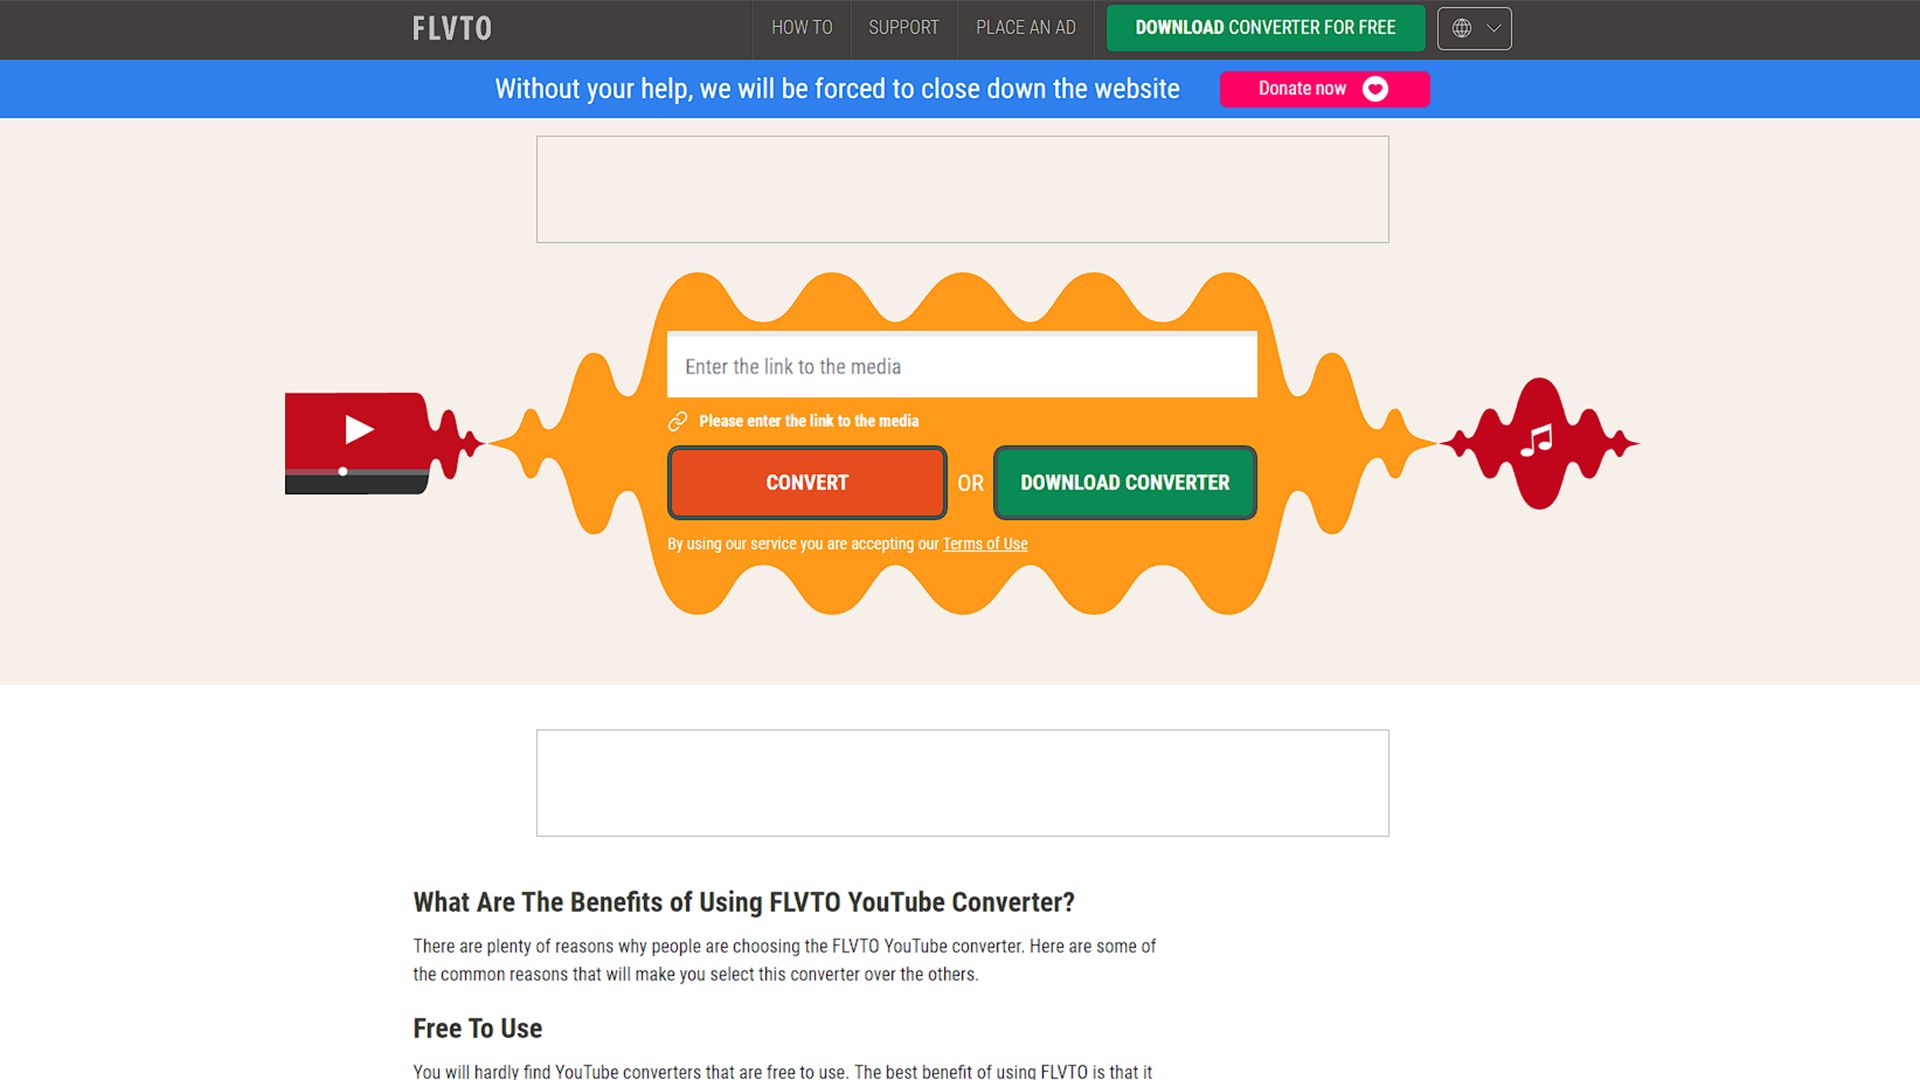Expand the globe language selector menu
Screen dimensions: 1920x1080
coord(1473,28)
